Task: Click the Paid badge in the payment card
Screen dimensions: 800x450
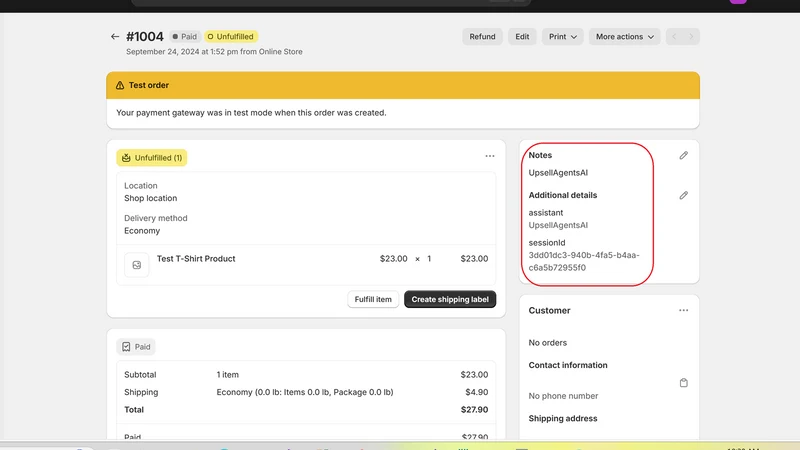Action: [x=136, y=347]
